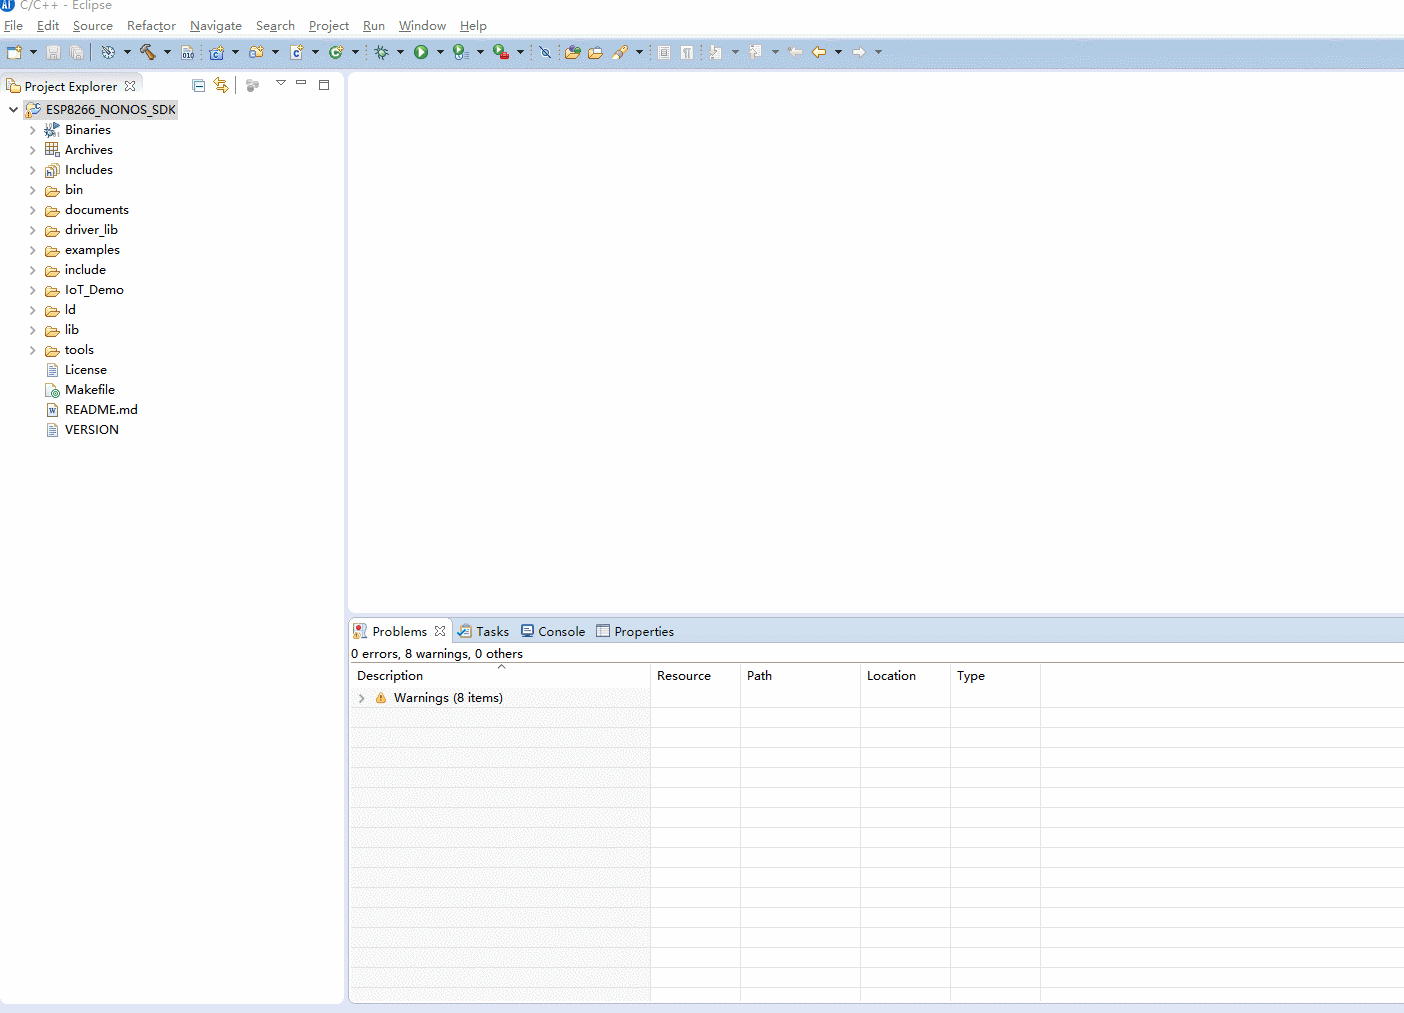Image resolution: width=1404 pixels, height=1013 pixels.
Task: Click the New C/C++ Source File icon
Action: click(296, 52)
